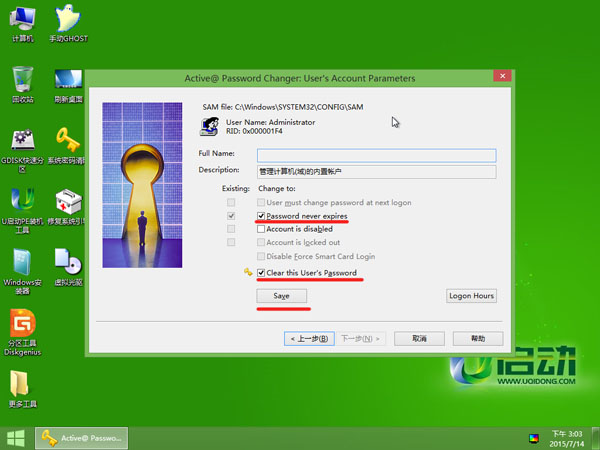Click the RID: 0x000001F4 text
Image resolution: width=600 pixels, height=450 pixels.
pyautogui.click(x=254, y=131)
